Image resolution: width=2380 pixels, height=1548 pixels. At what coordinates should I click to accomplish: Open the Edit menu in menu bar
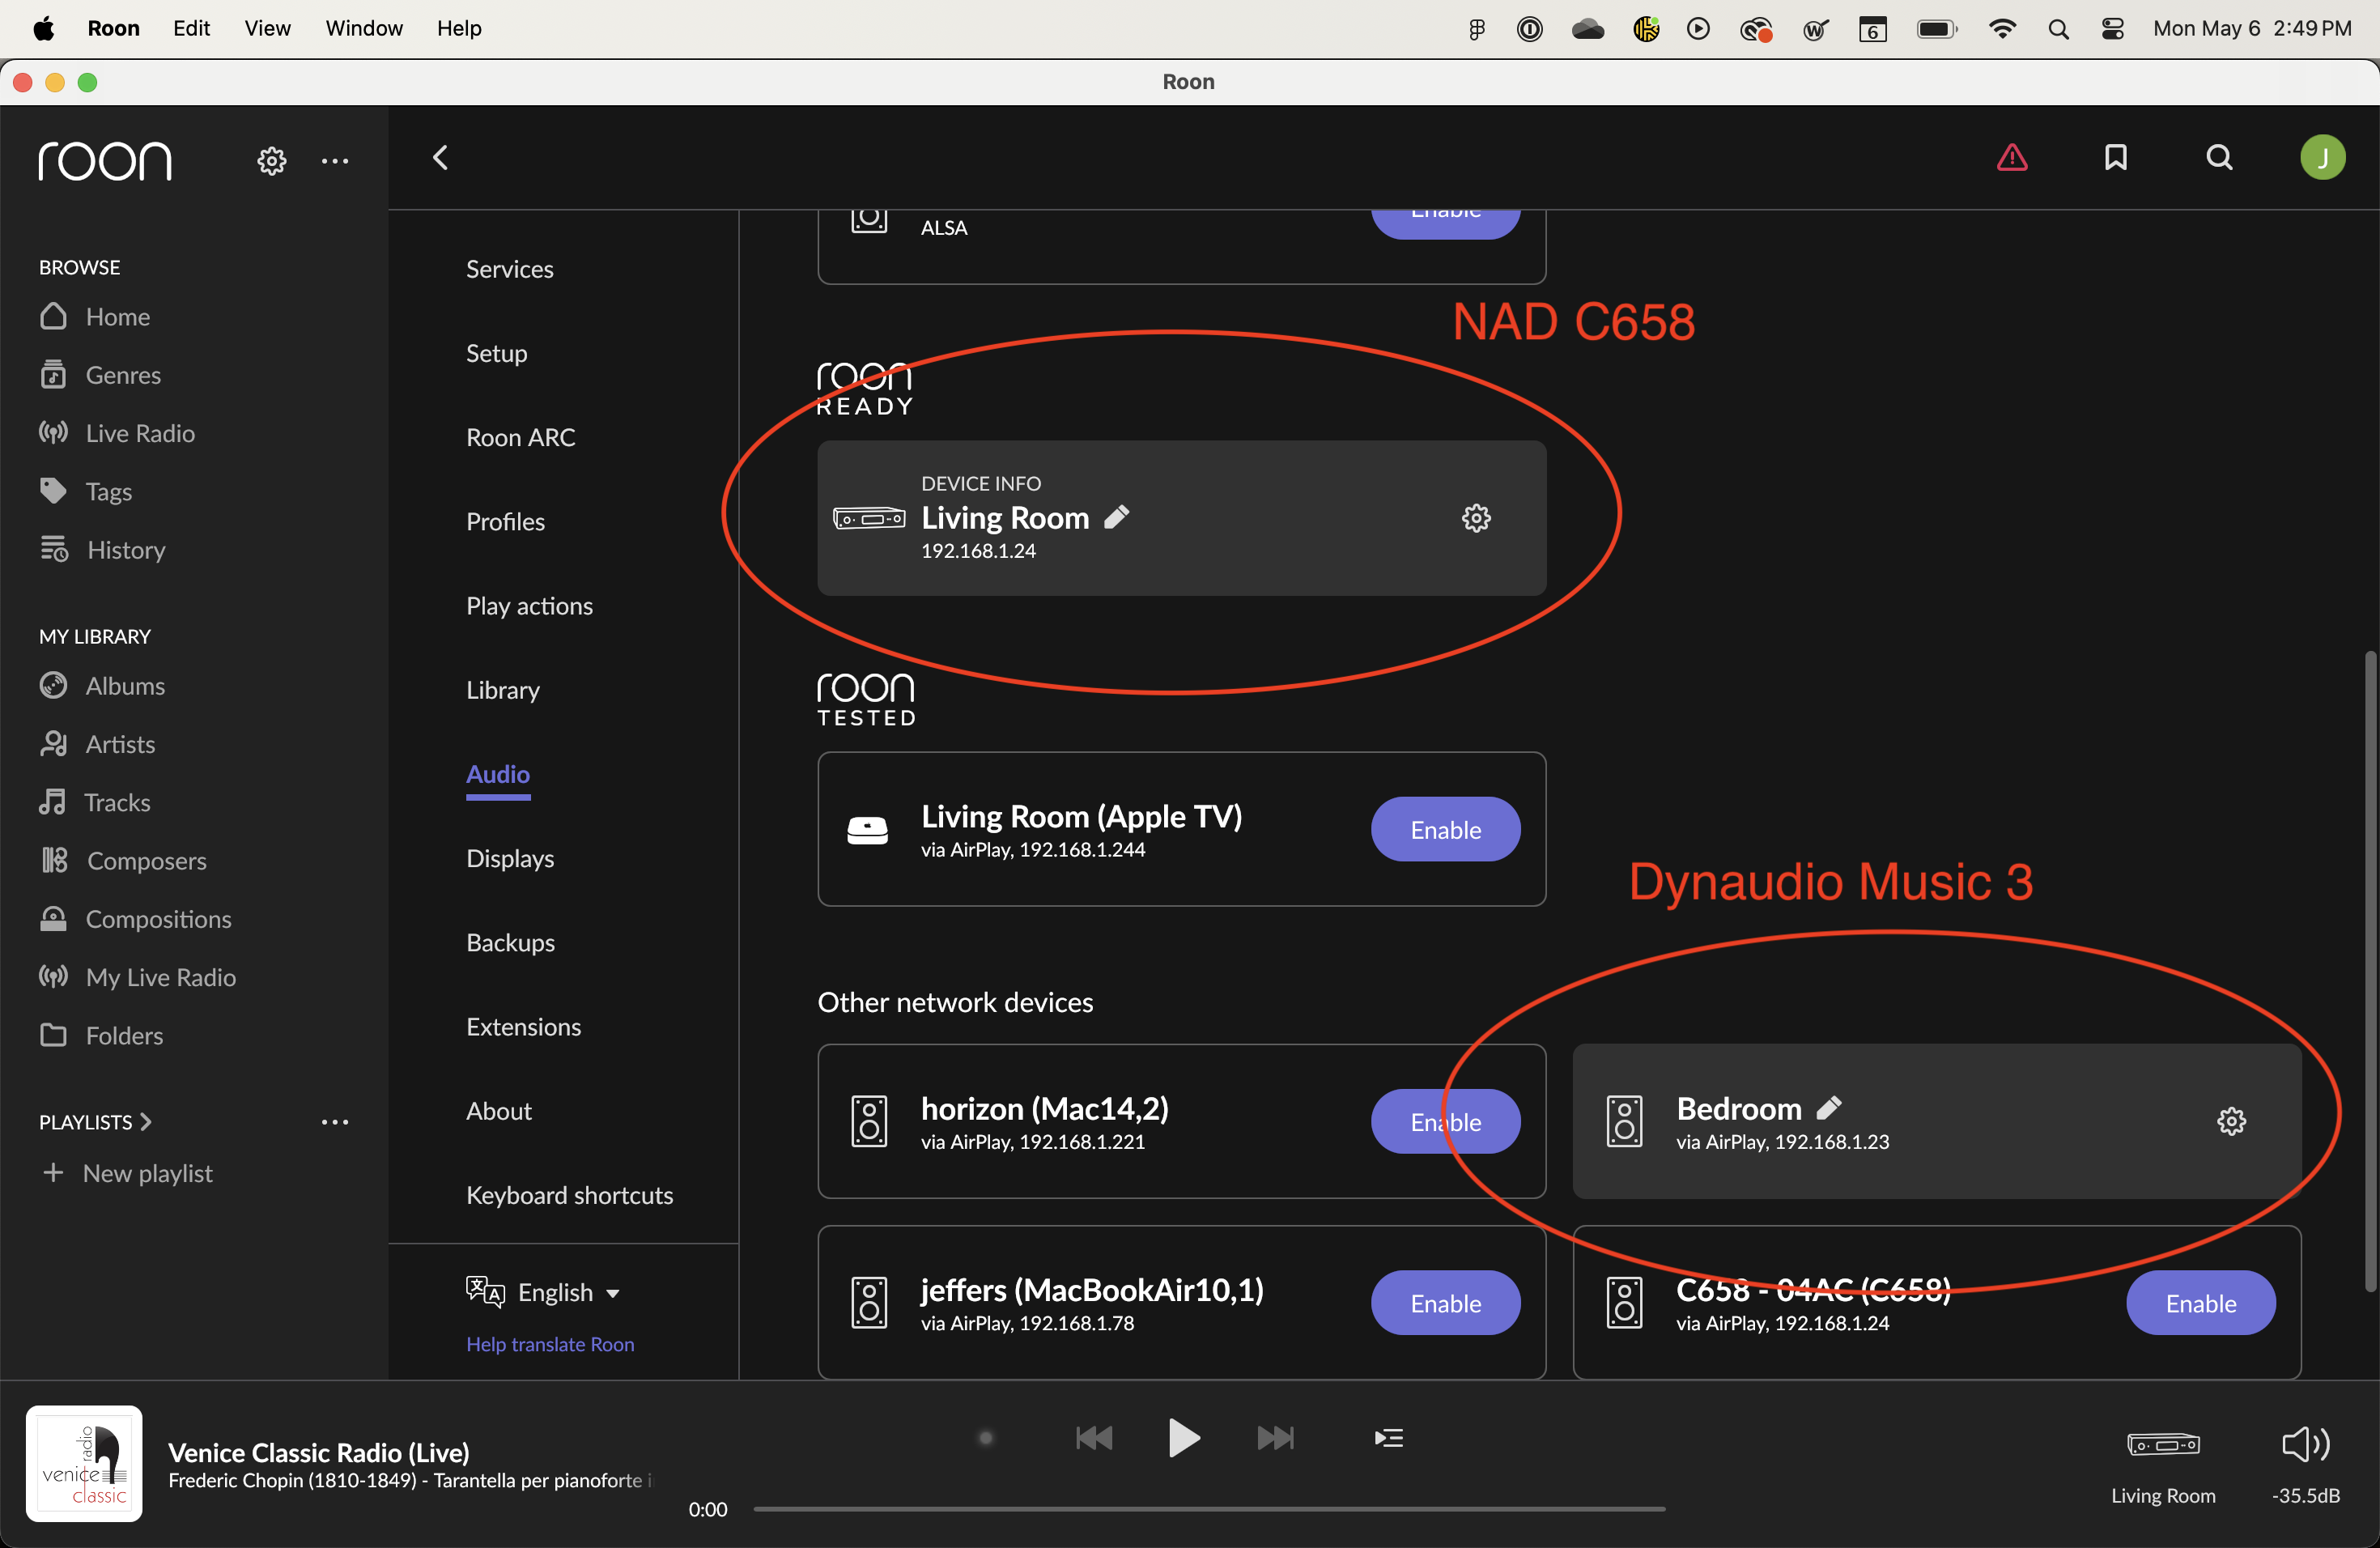191,28
